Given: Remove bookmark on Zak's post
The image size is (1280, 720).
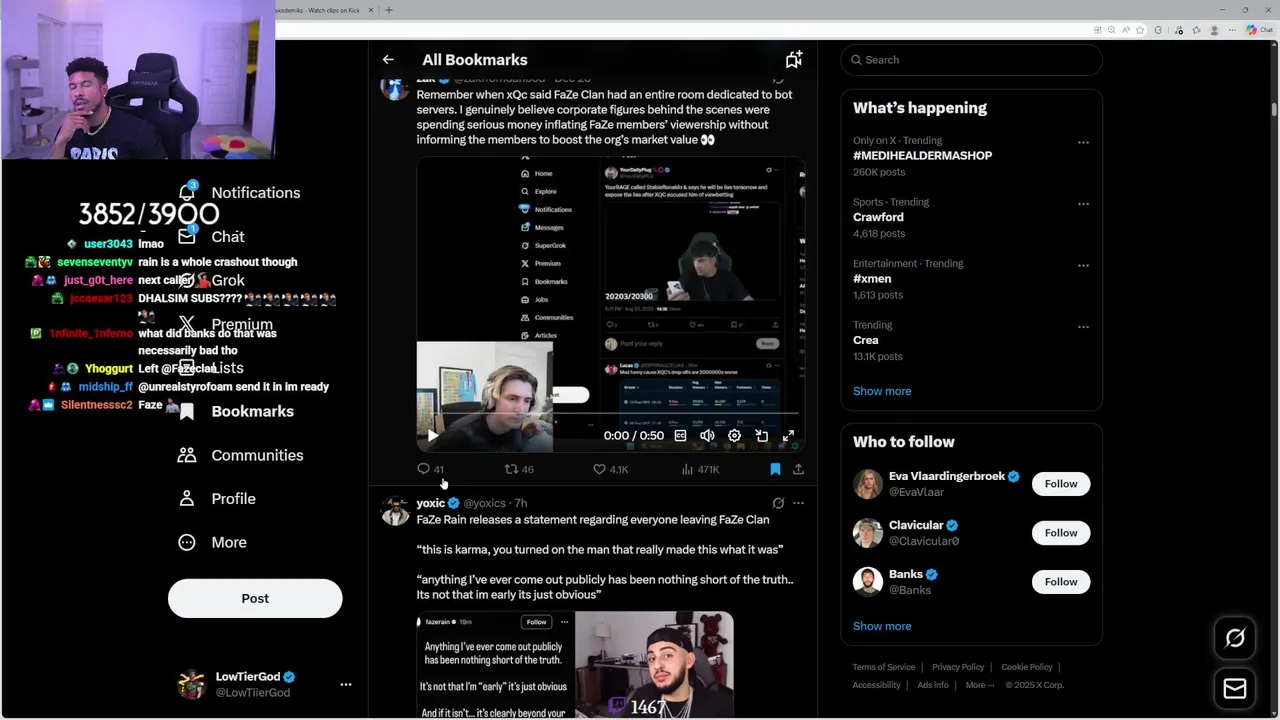Looking at the screenshot, I should [775, 469].
